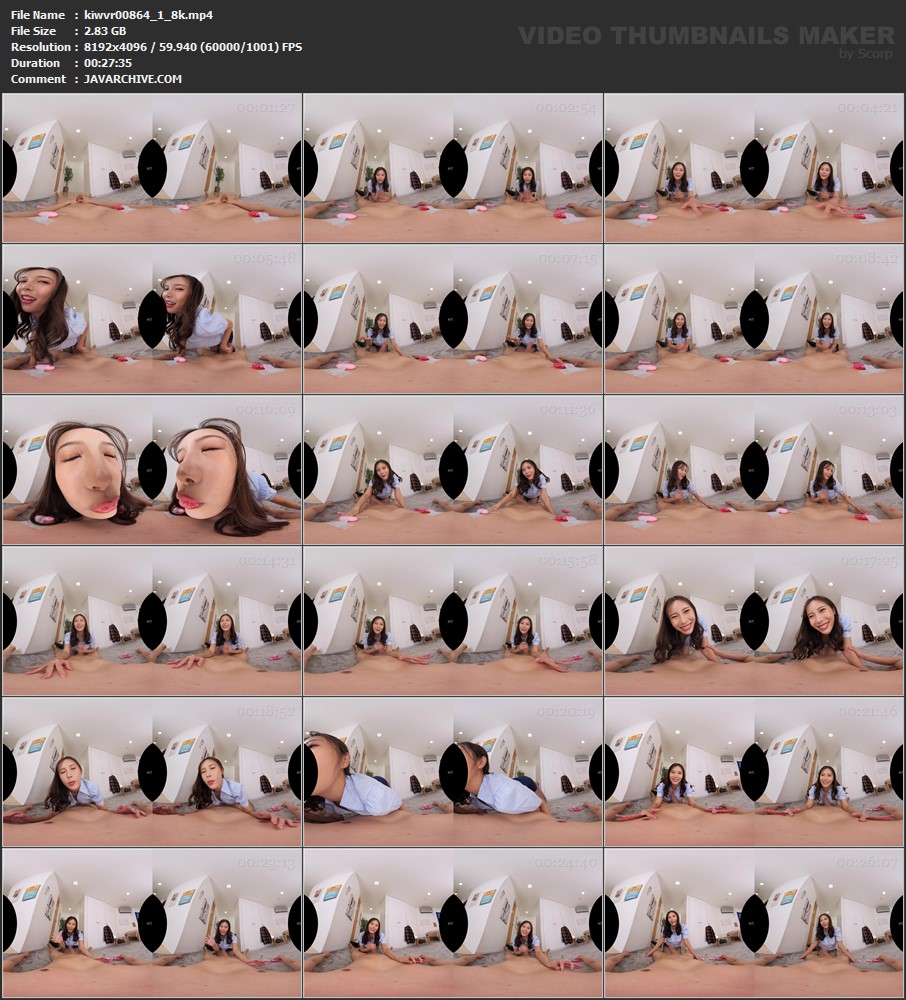This screenshot has height=1000, width=906.
Task: Open the 00:13:03 thumbnail
Action: 754,470
